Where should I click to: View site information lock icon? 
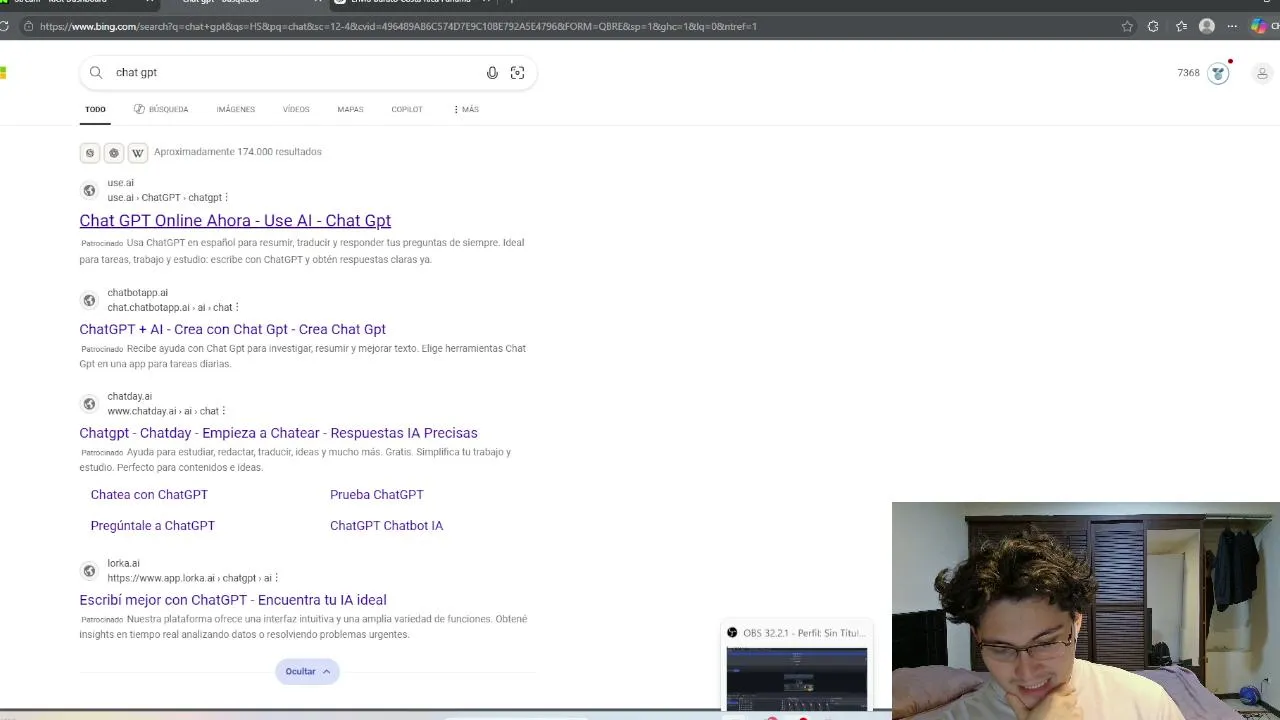28,26
